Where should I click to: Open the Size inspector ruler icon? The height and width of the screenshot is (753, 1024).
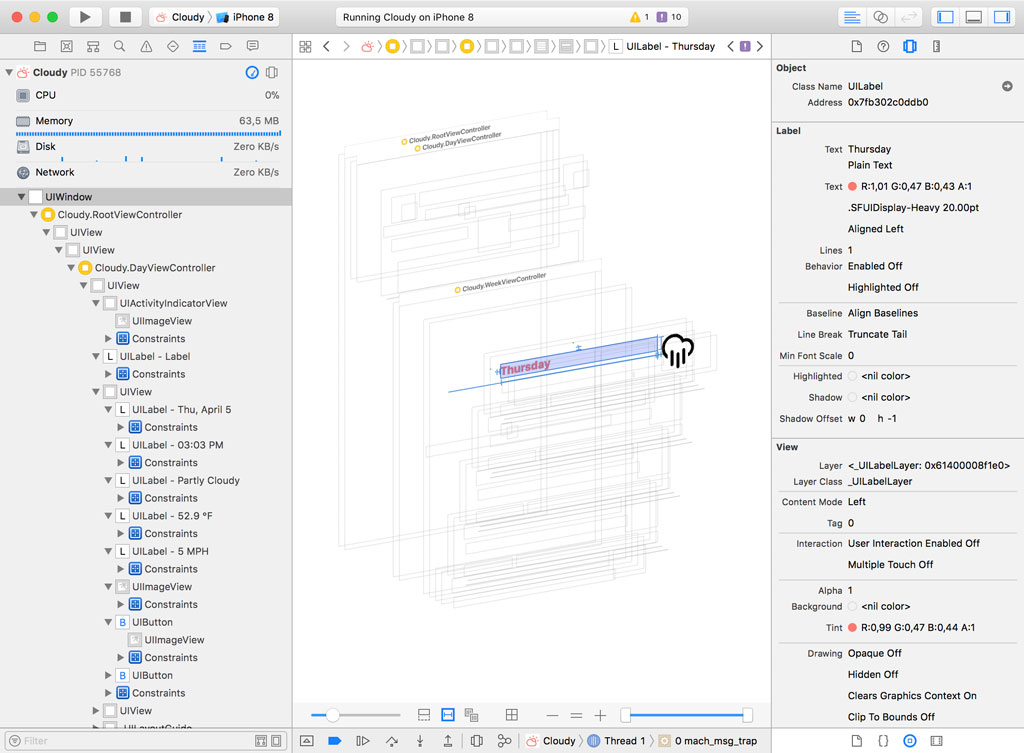tap(936, 46)
